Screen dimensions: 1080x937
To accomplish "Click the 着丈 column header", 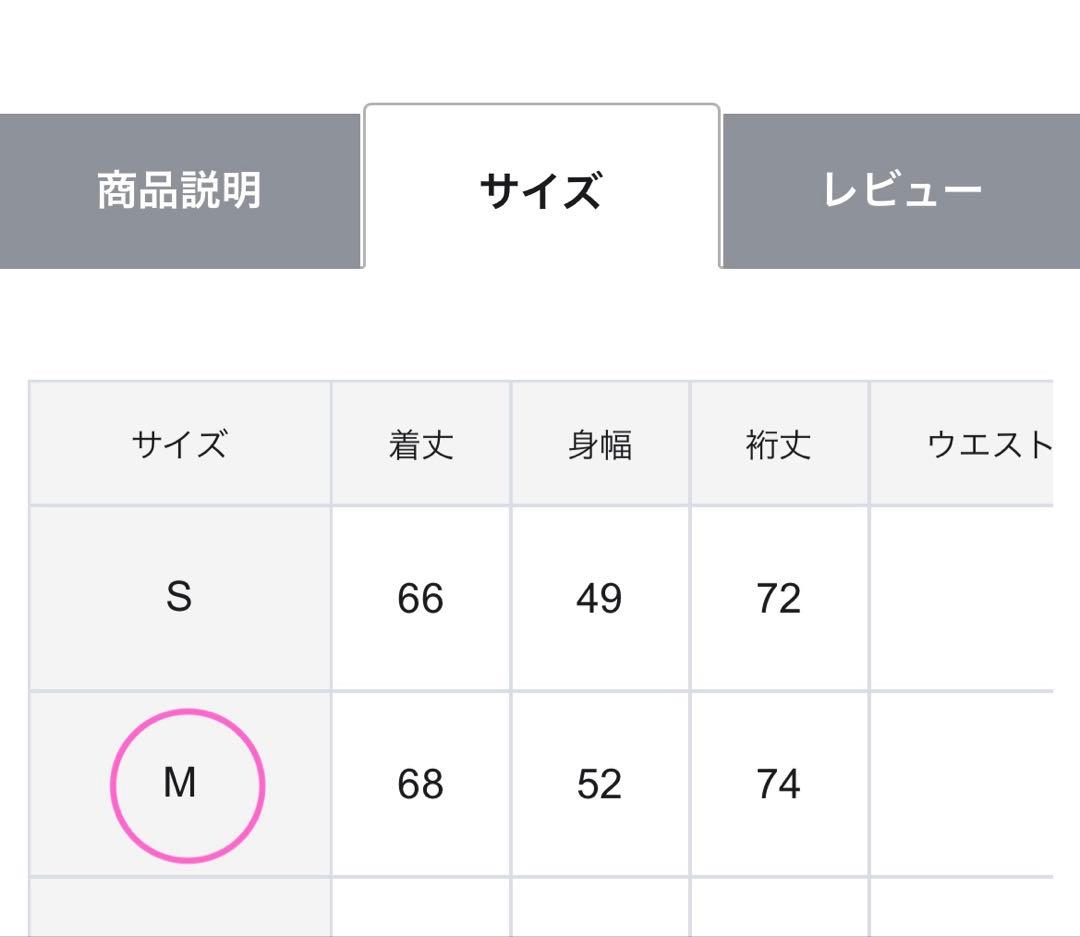I will tap(421, 444).
